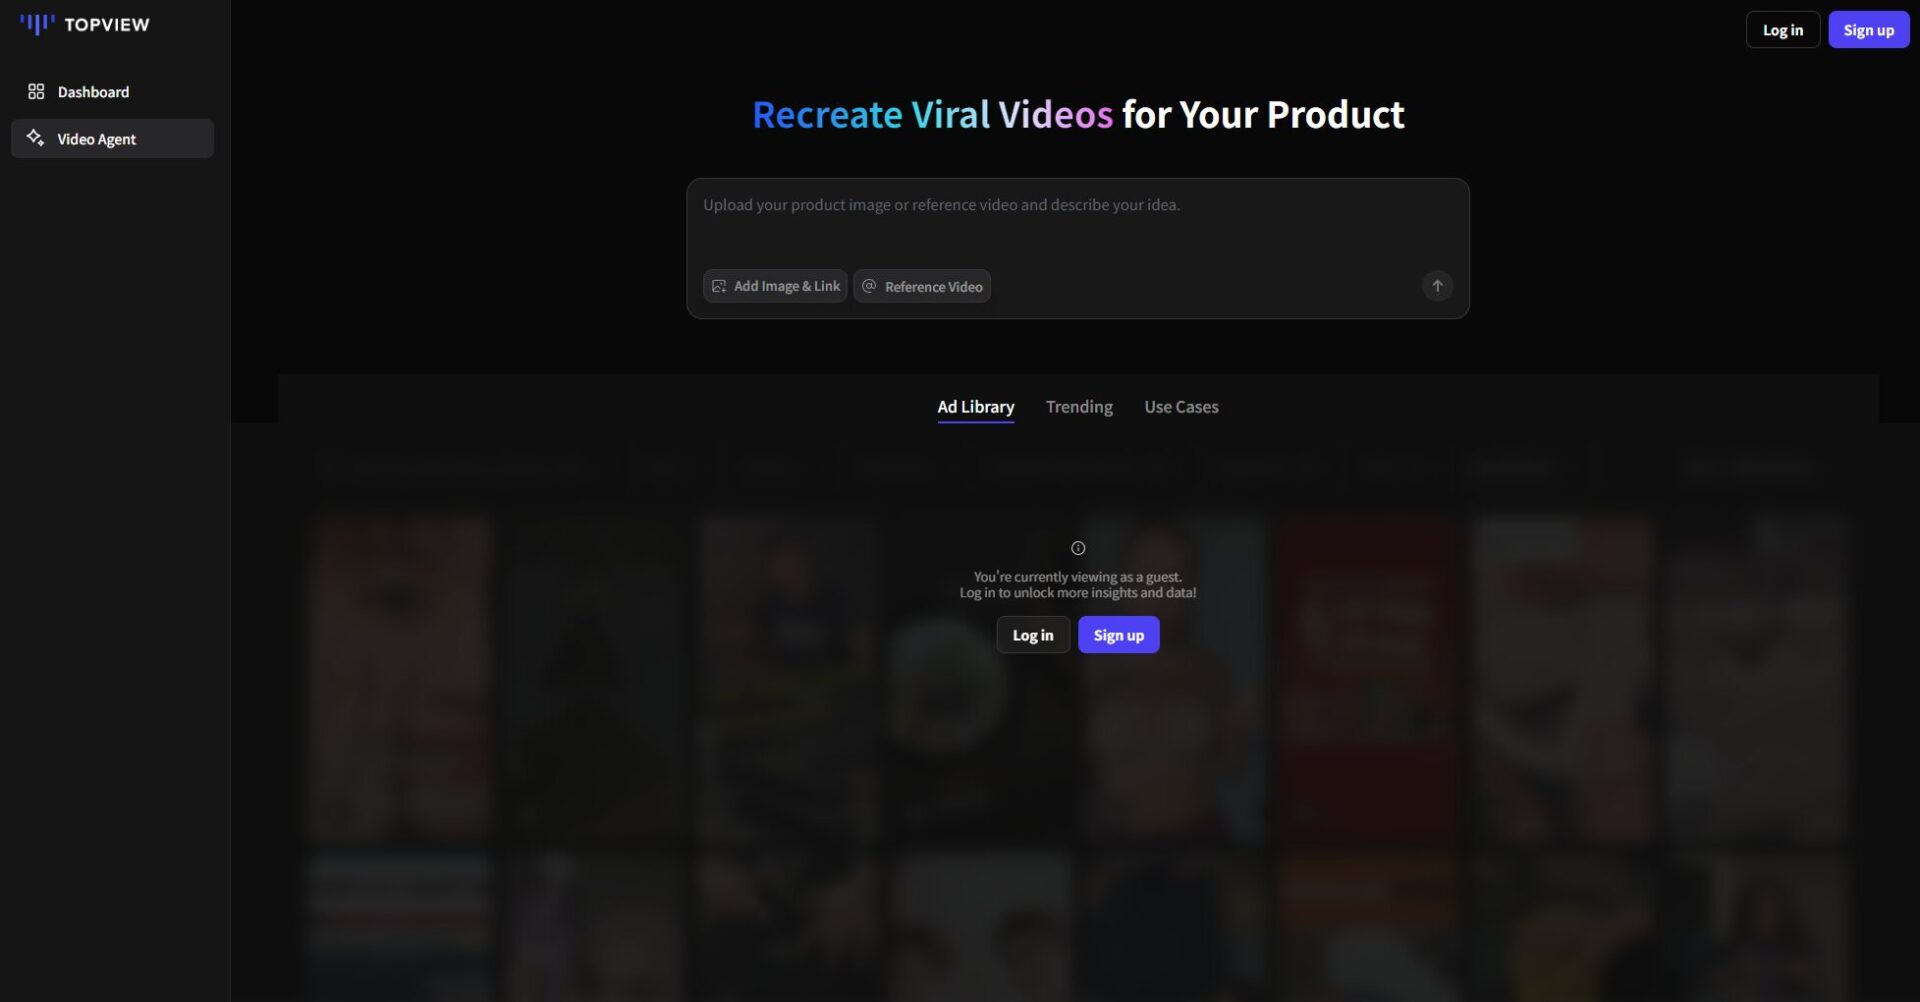Open the first blurred ad thumbnail in the top row
This screenshot has height=1002, width=1920.
(x=400, y=680)
